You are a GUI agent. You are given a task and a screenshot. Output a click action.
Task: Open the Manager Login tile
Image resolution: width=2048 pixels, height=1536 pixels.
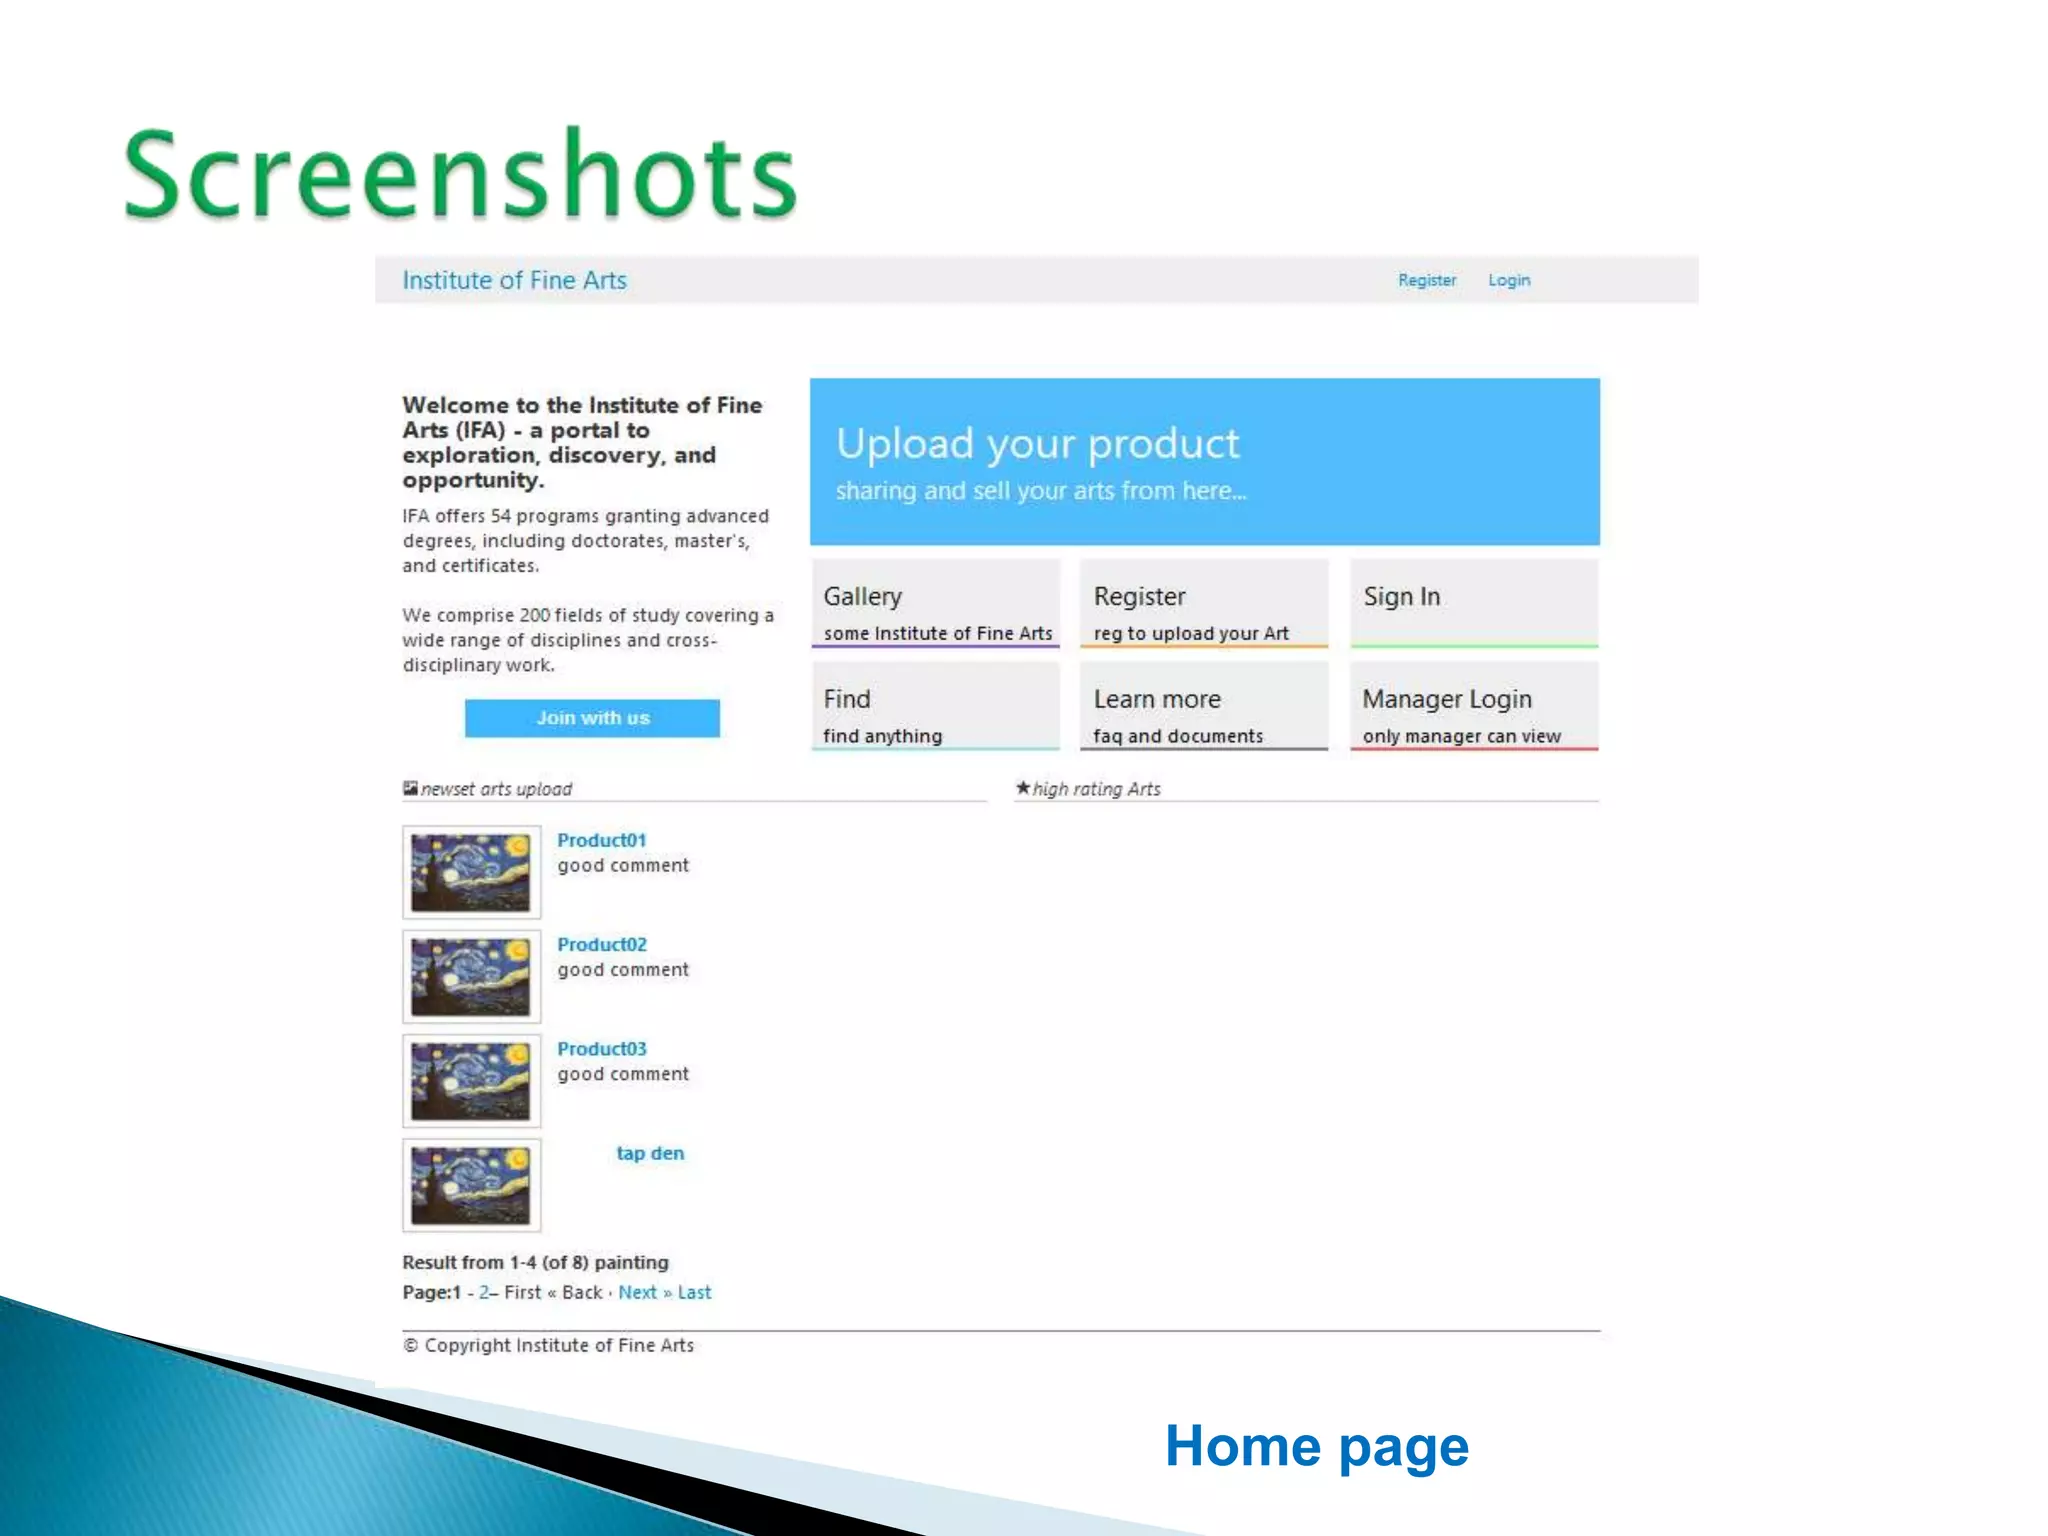tap(1474, 707)
